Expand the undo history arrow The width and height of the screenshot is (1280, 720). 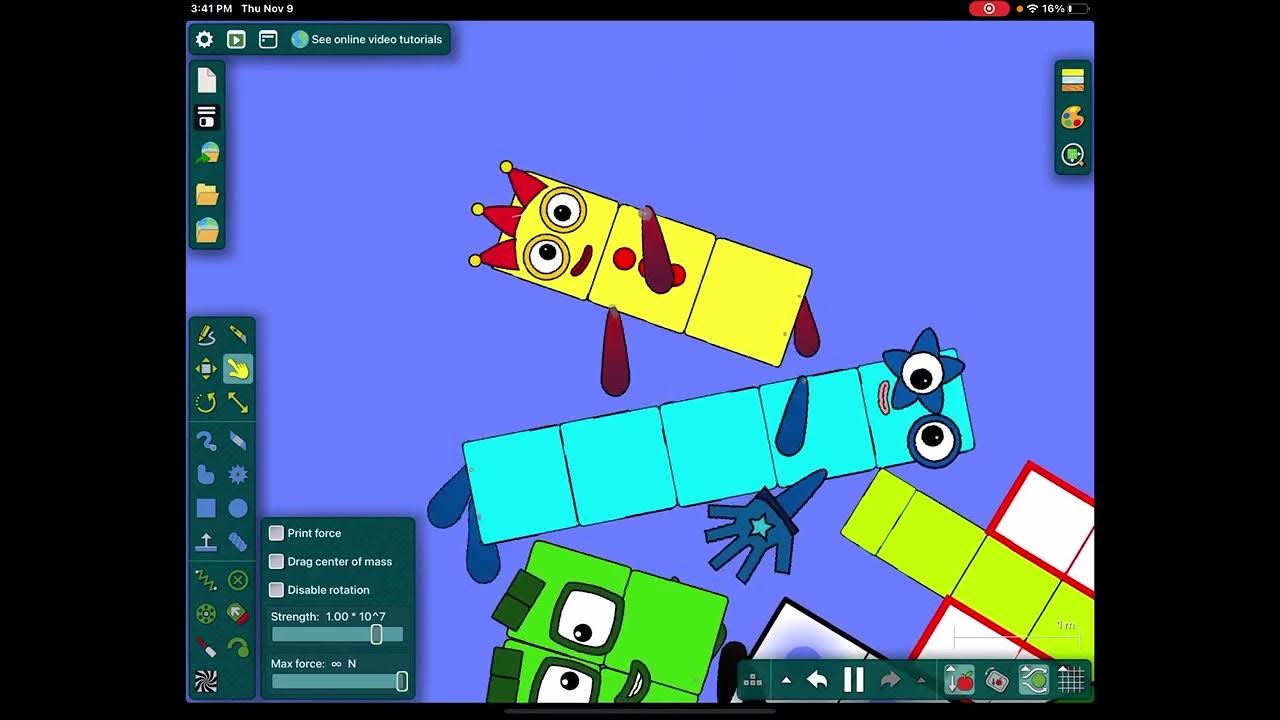786,680
